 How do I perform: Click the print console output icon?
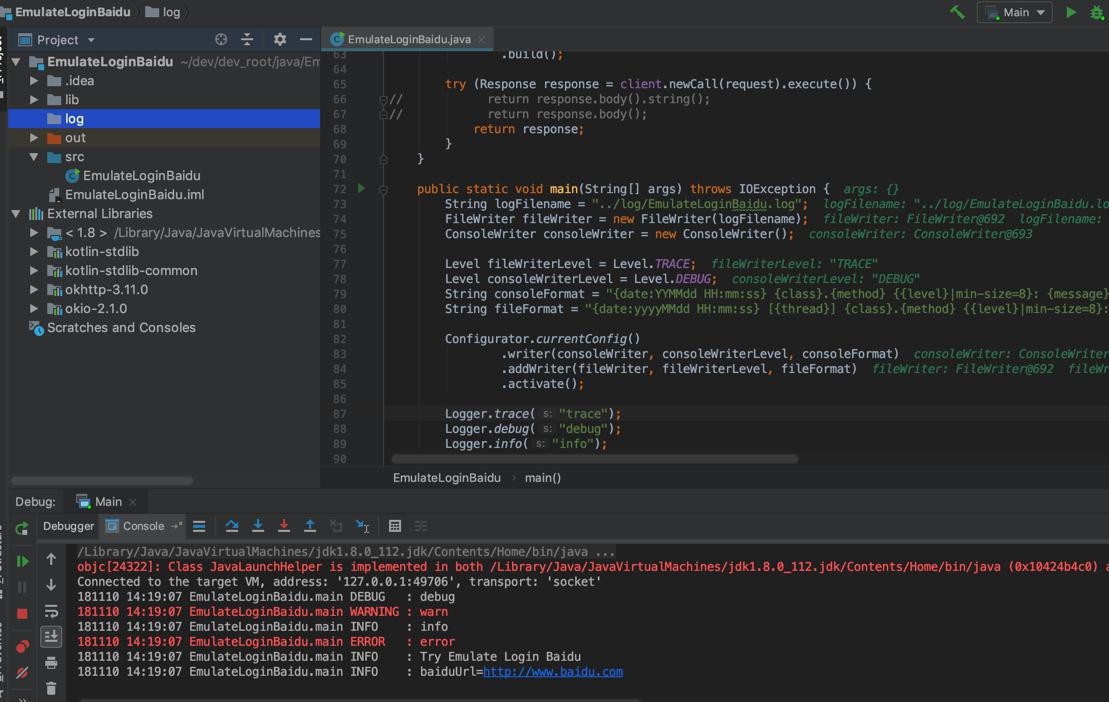point(51,662)
